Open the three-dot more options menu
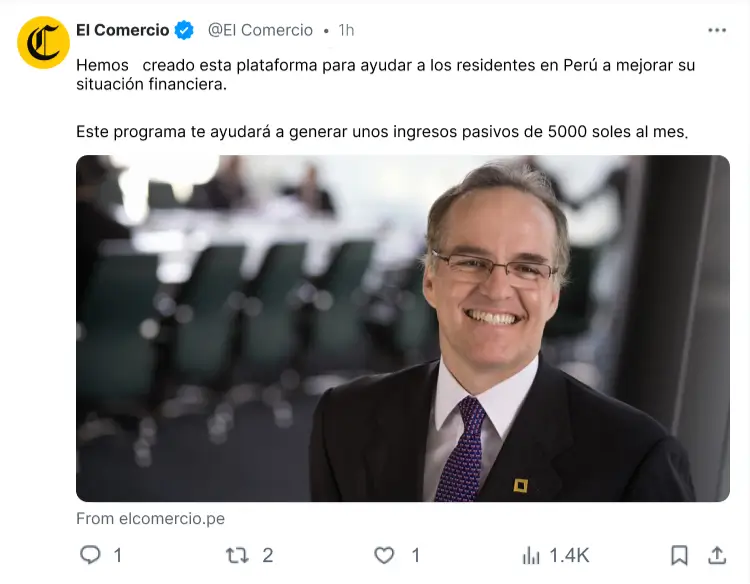 pos(717,30)
